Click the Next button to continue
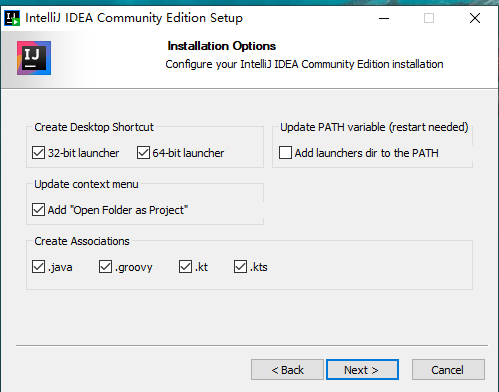 coord(362,369)
